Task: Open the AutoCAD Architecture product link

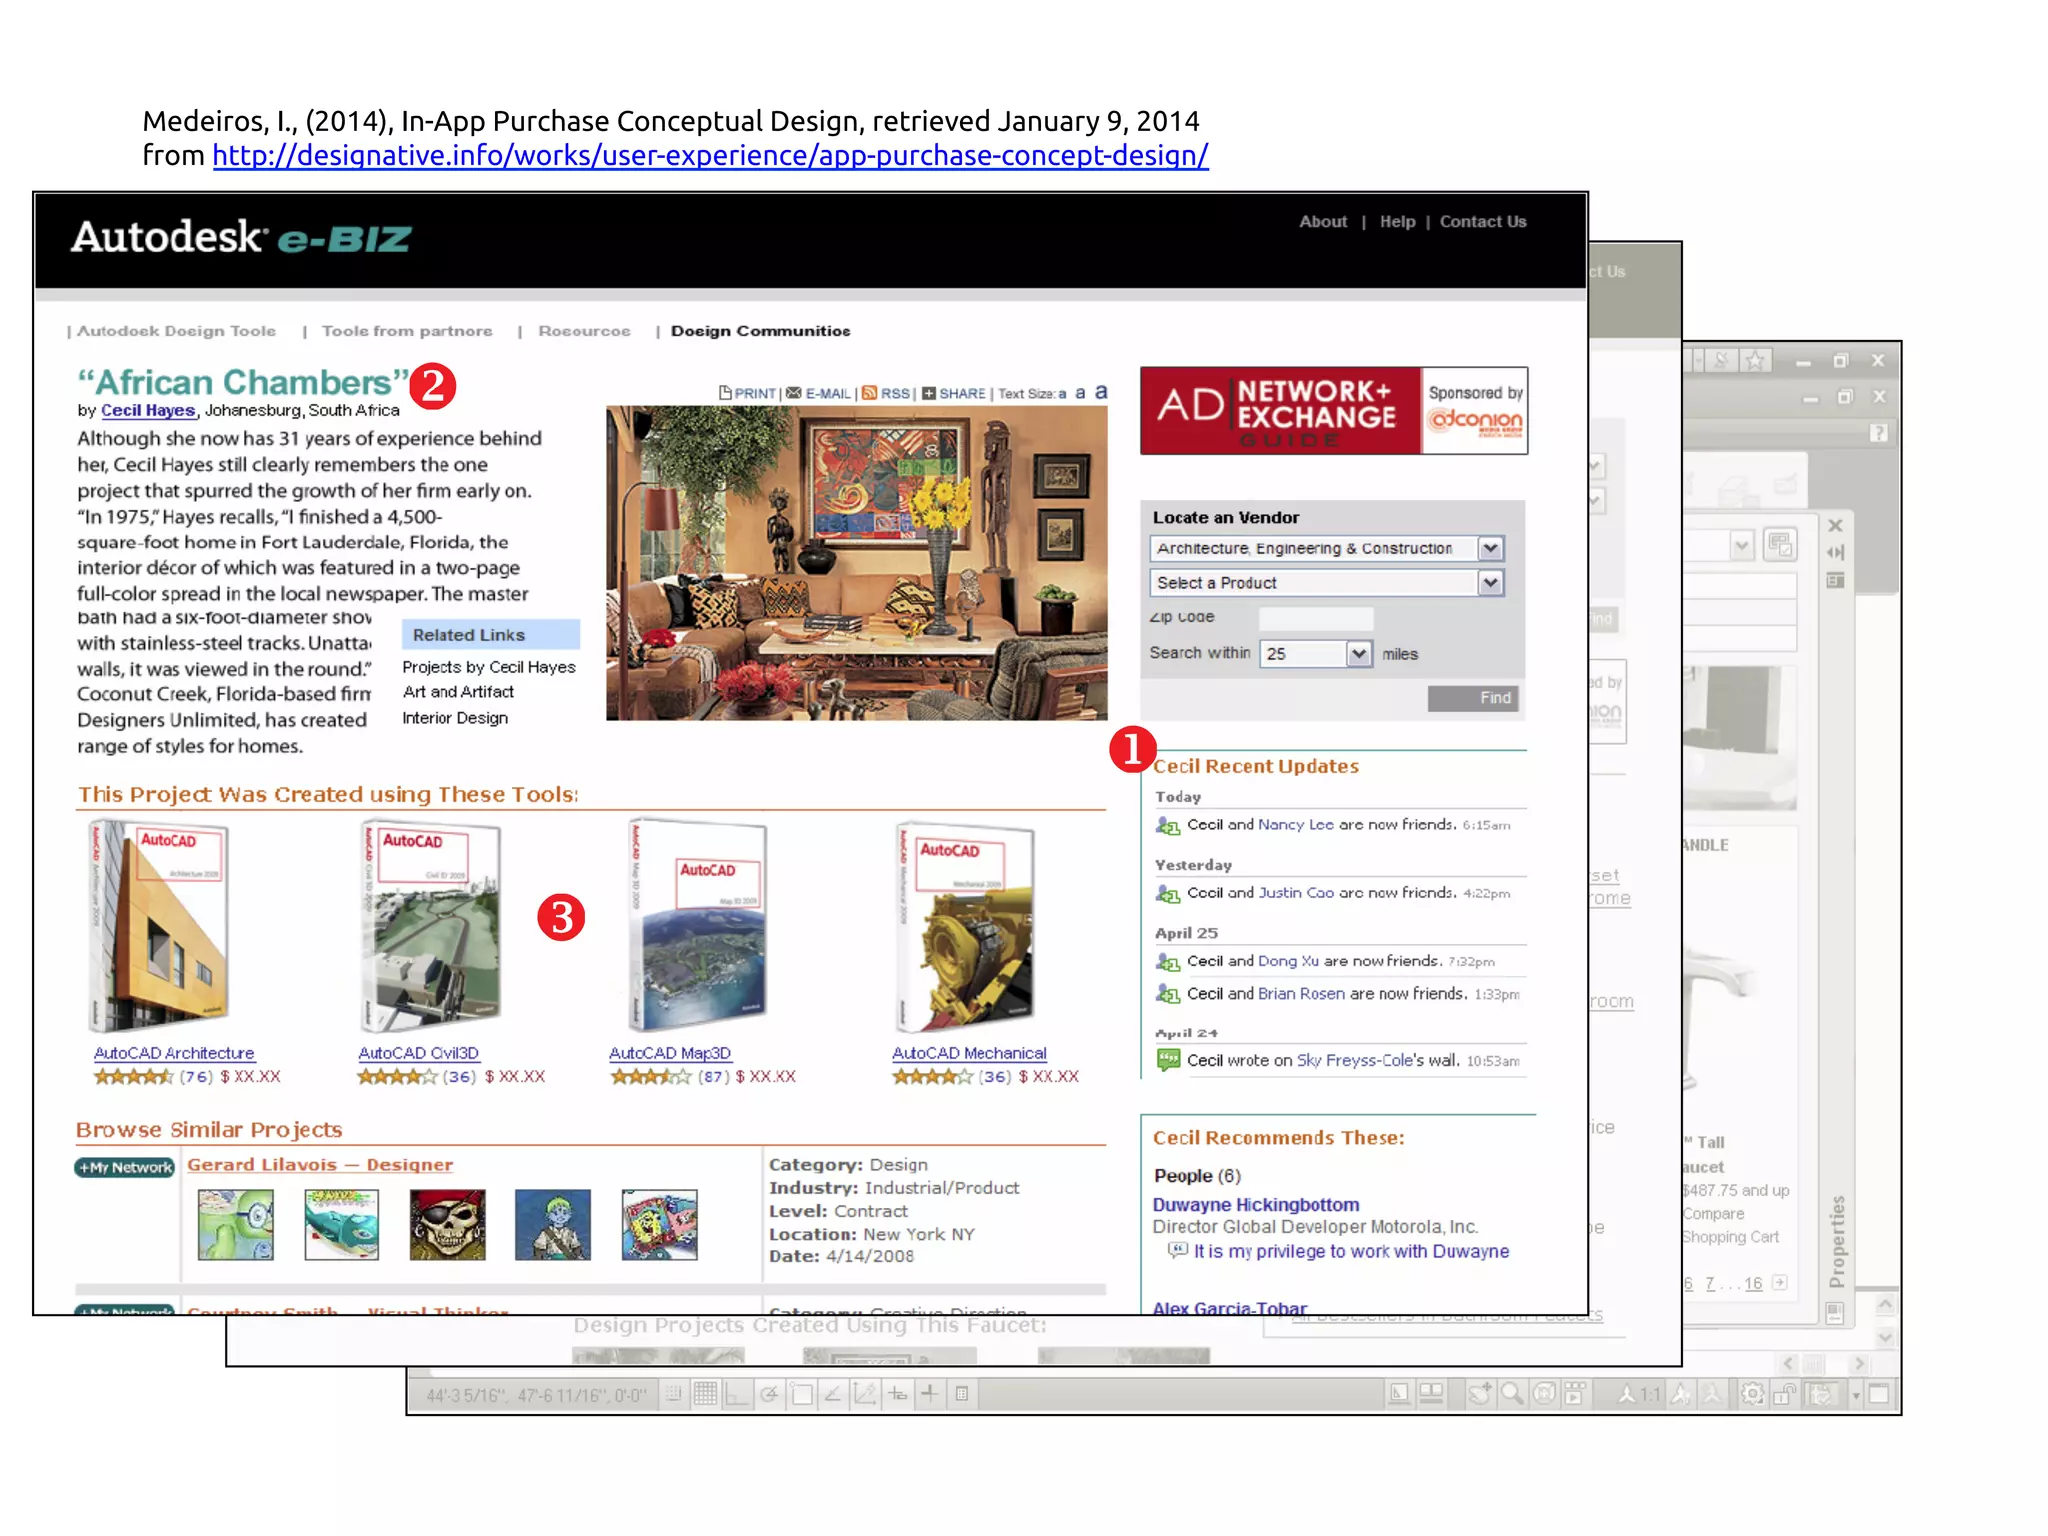Action: (174, 1053)
